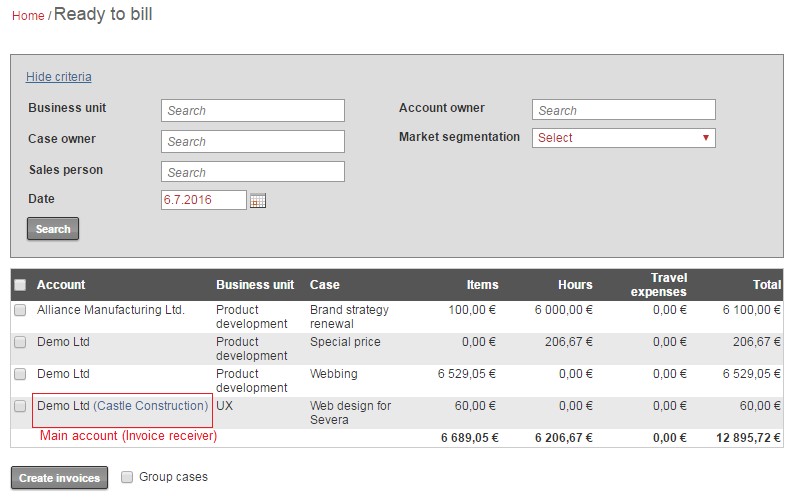Tick the Web design for Severa checkbox
The width and height of the screenshot is (793, 498).
coord(20,407)
